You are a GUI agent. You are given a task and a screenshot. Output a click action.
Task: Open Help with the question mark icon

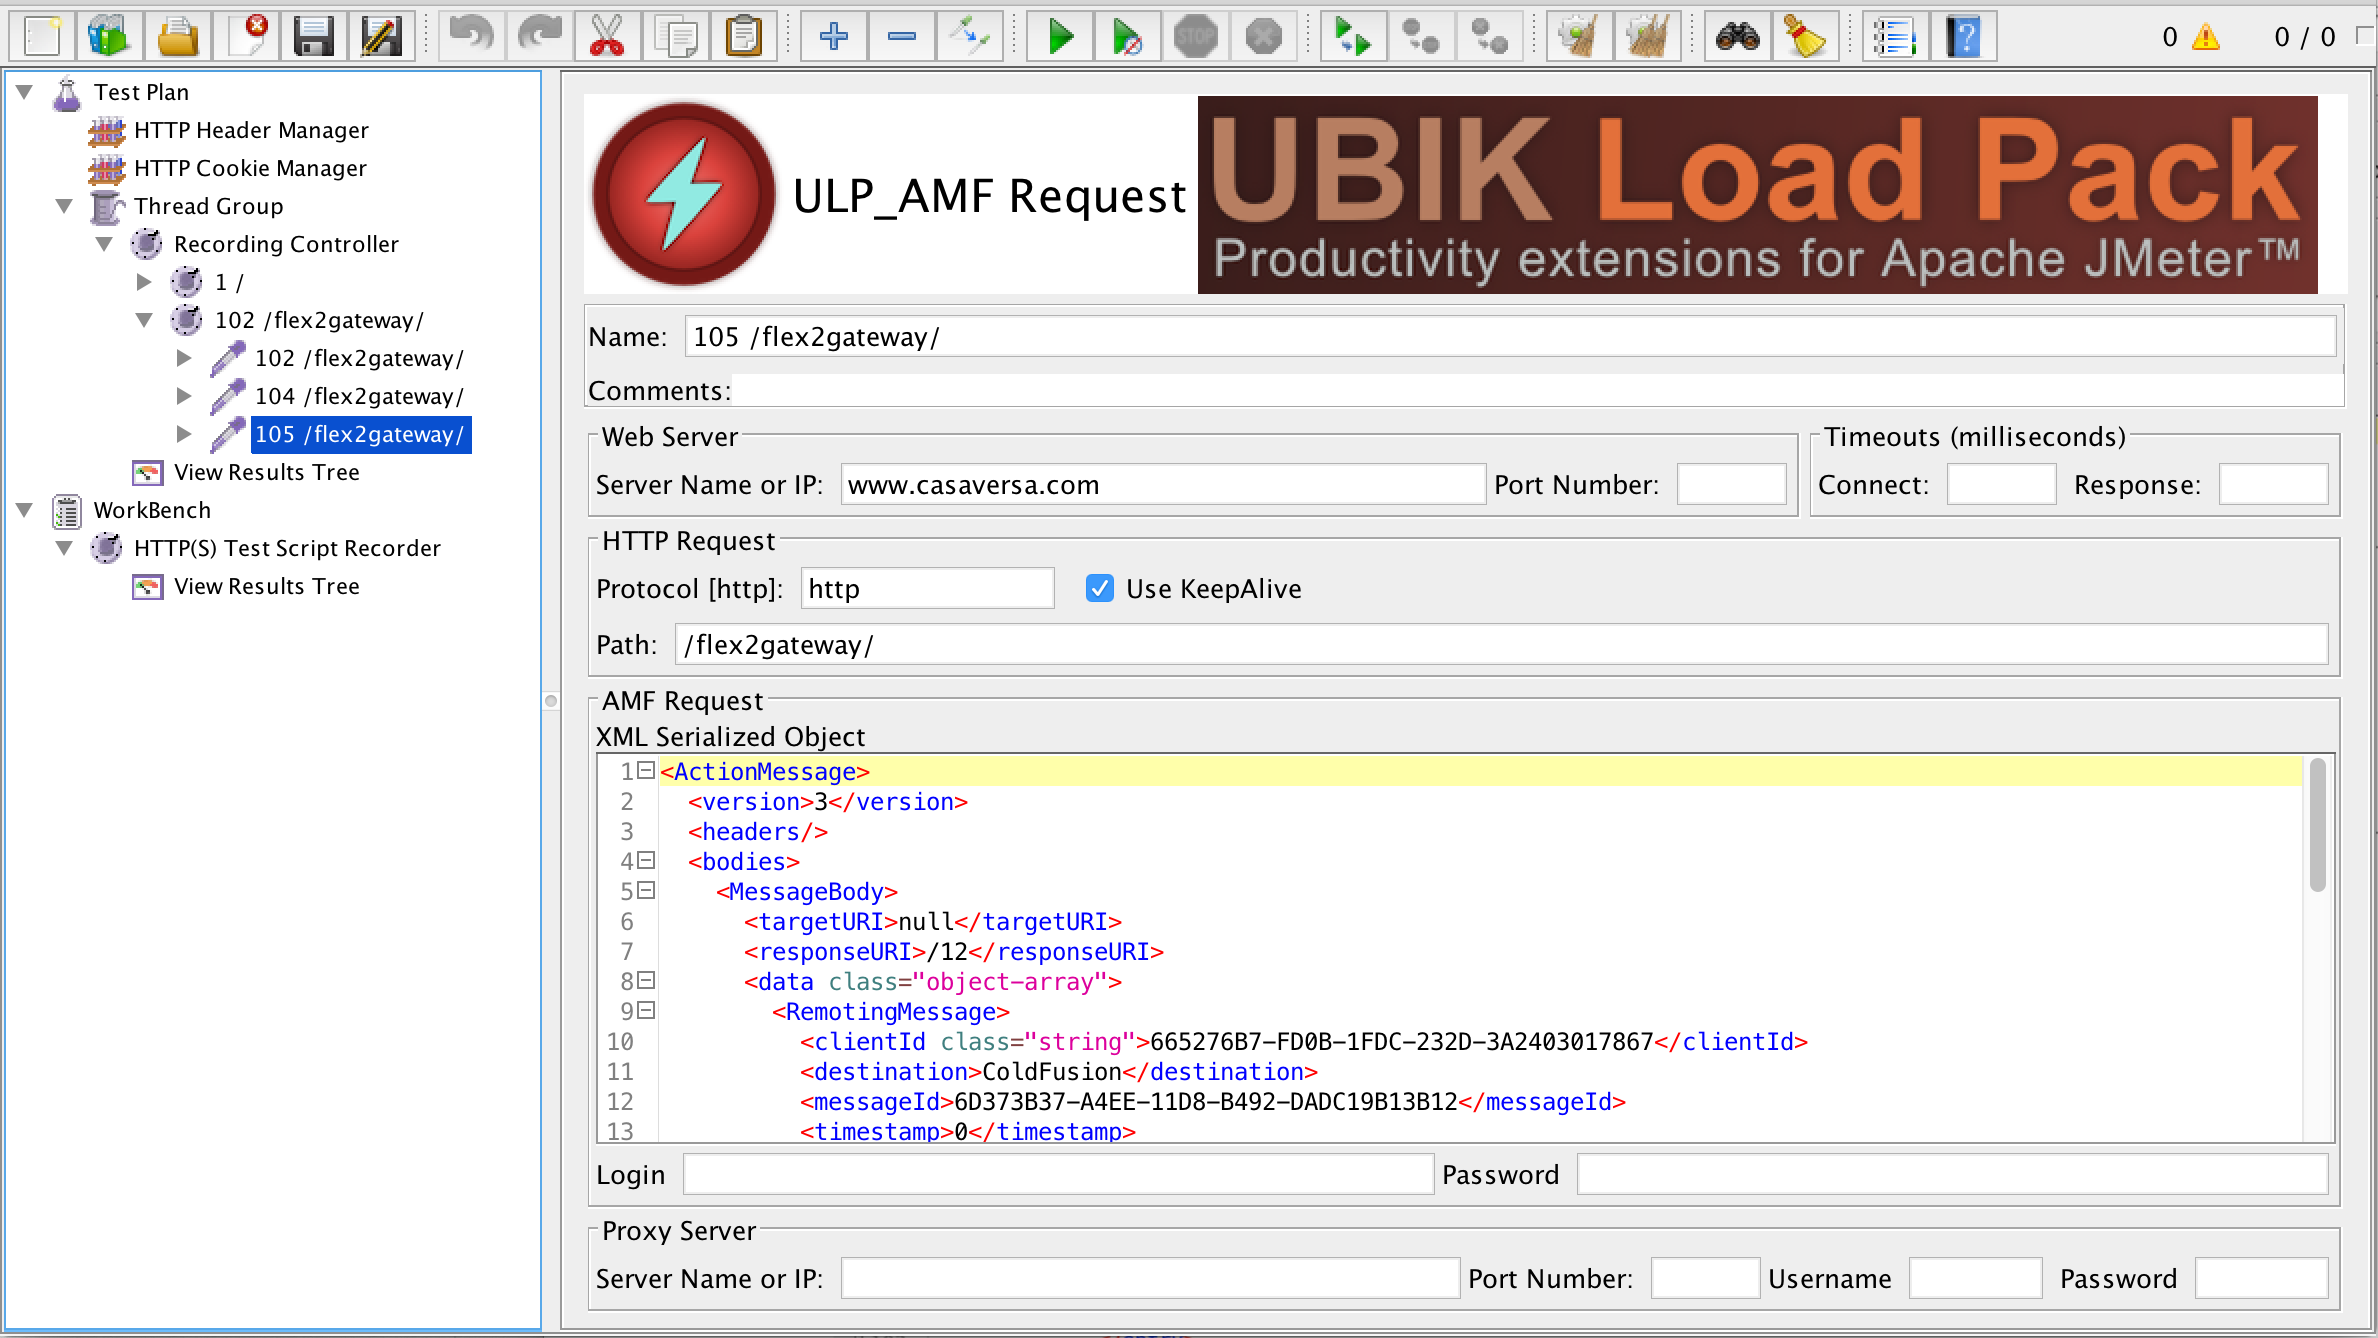[x=1963, y=37]
